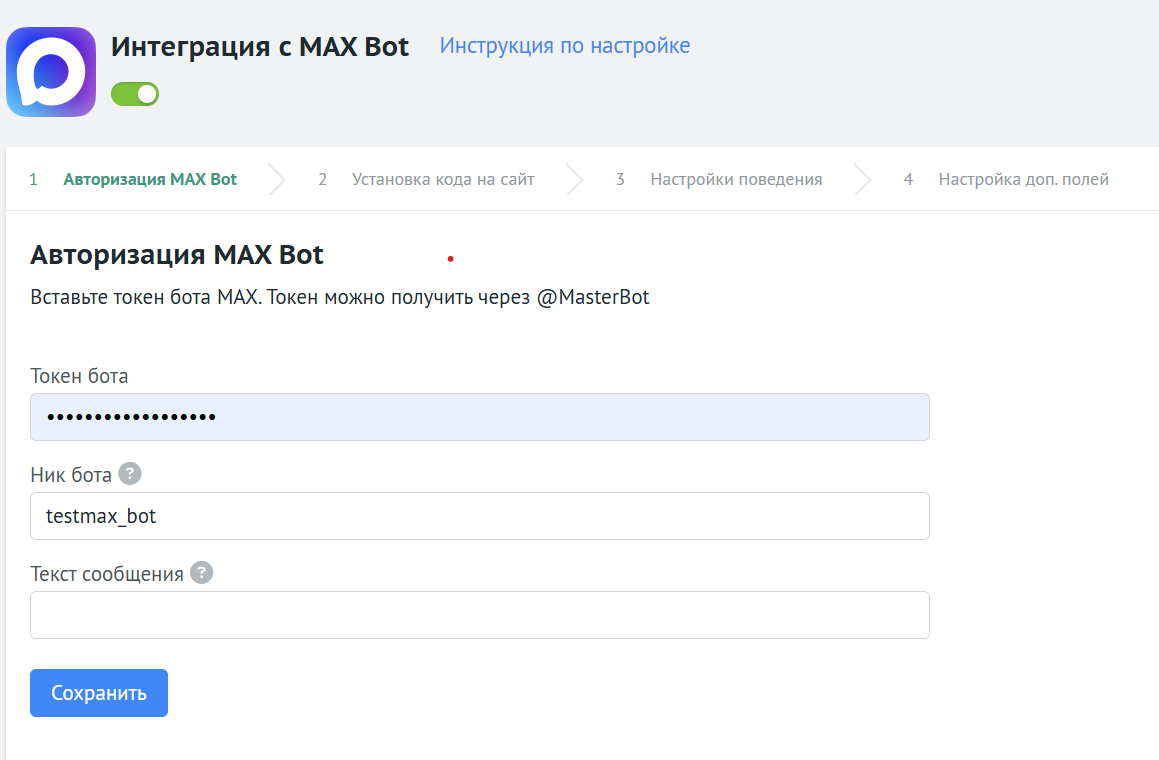Image resolution: width=1159 pixels, height=760 pixels.
Task: Open the "Настройка доп. полей" step
Action: pyautogui.click(x=1024, y=180)
